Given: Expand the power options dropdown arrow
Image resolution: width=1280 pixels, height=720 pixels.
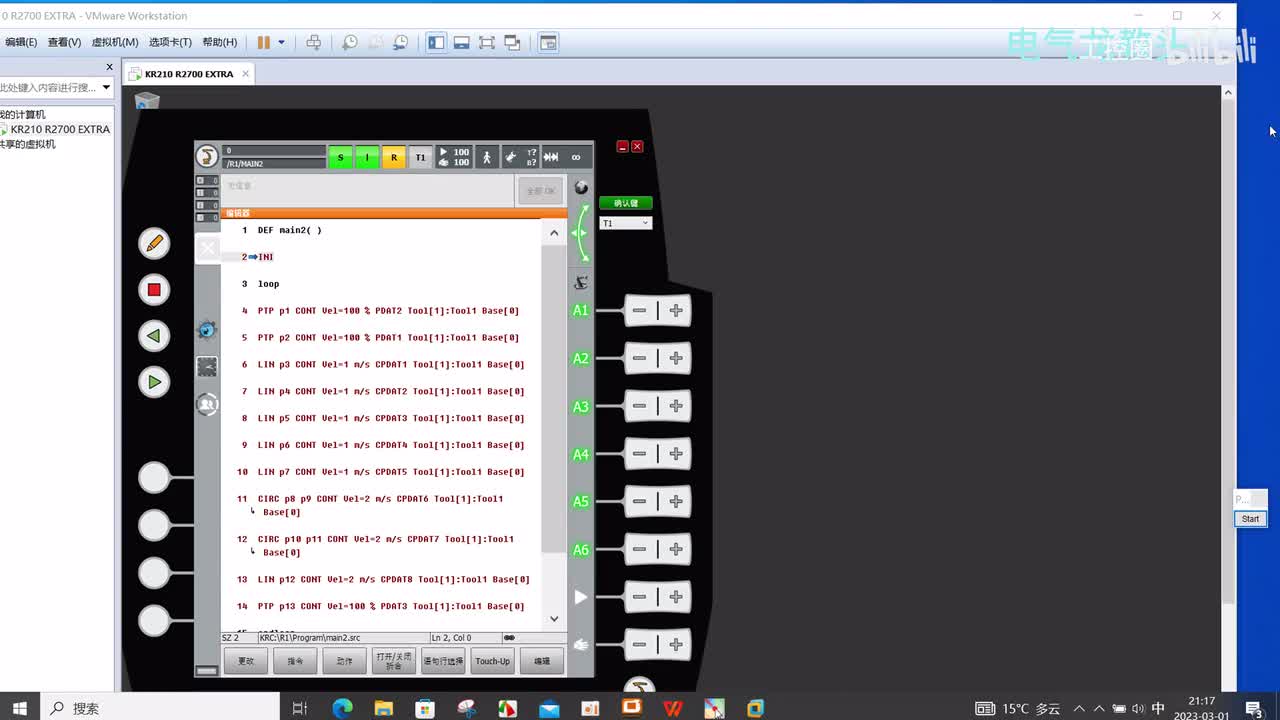Looking at the screenshot, I should click(x=281, y=42).
